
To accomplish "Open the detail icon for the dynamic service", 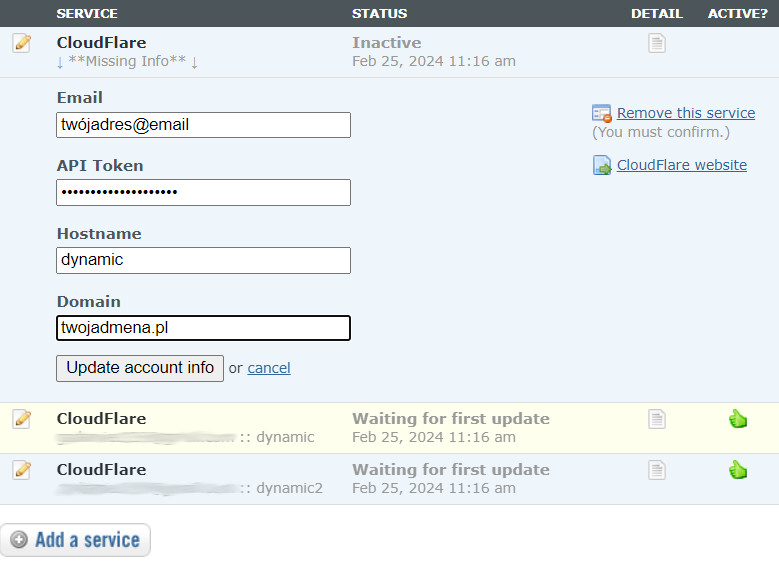I will point(656,419).
